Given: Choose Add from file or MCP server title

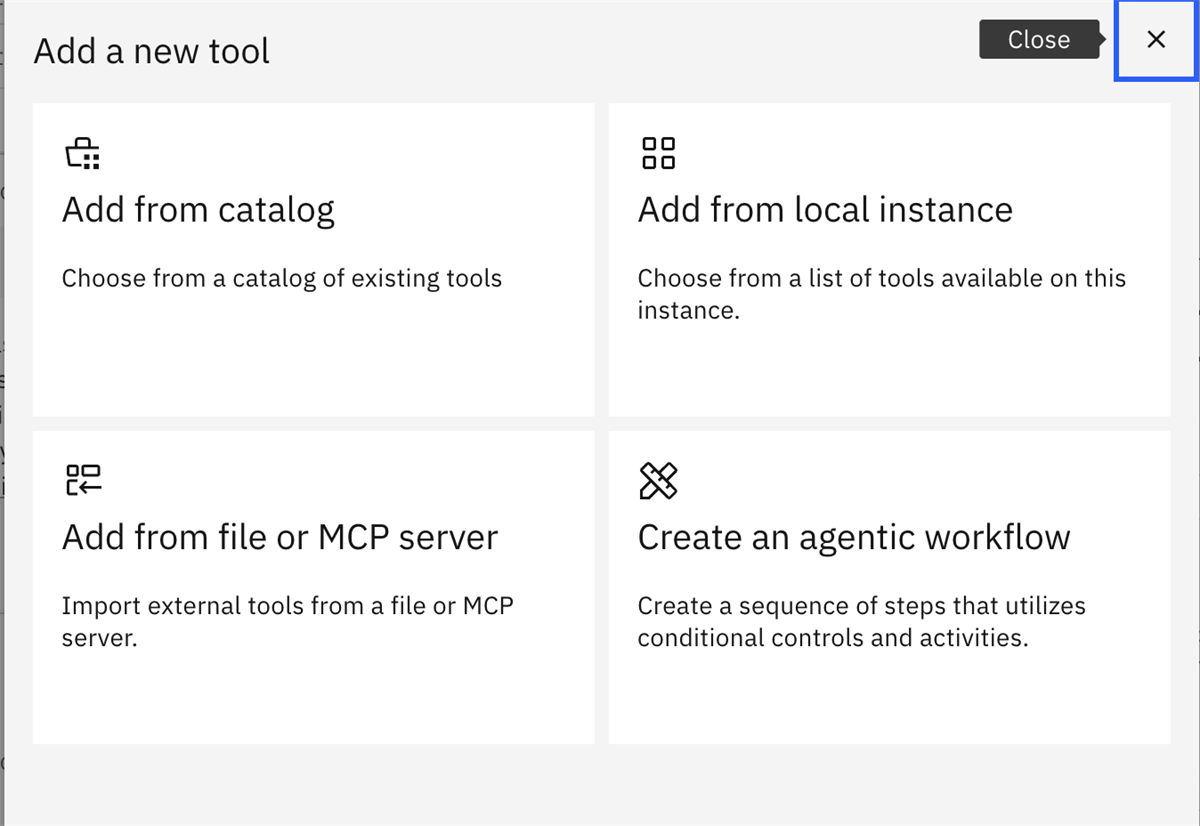Looking at the screenshot, I should point(280,538).
